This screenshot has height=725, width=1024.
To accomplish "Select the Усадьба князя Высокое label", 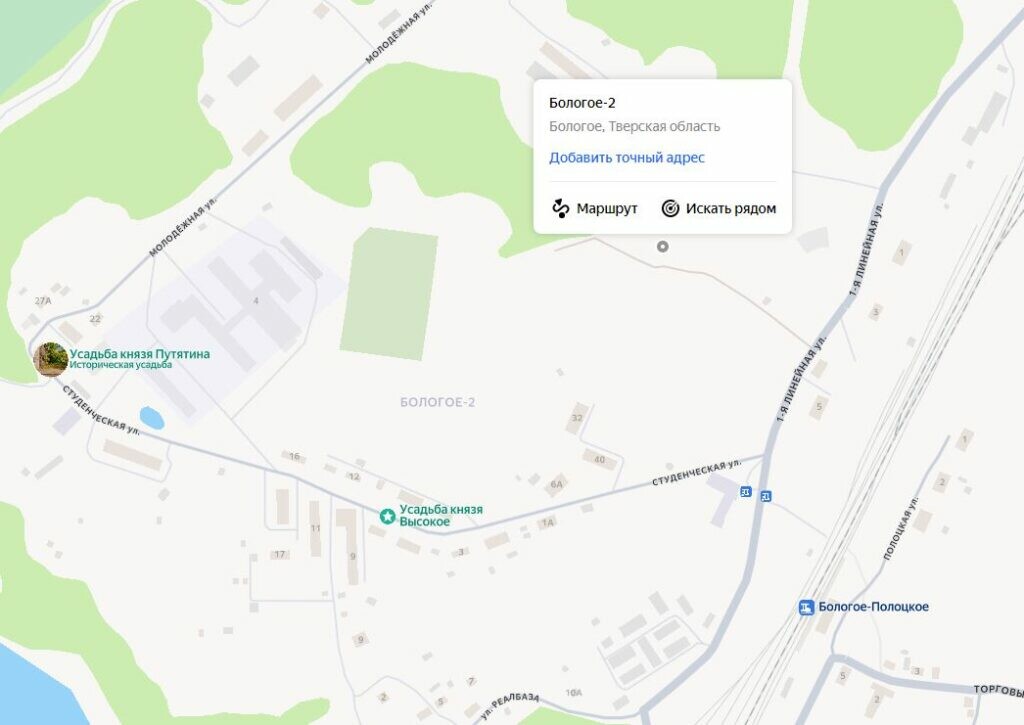I will [x=441, y=515].
